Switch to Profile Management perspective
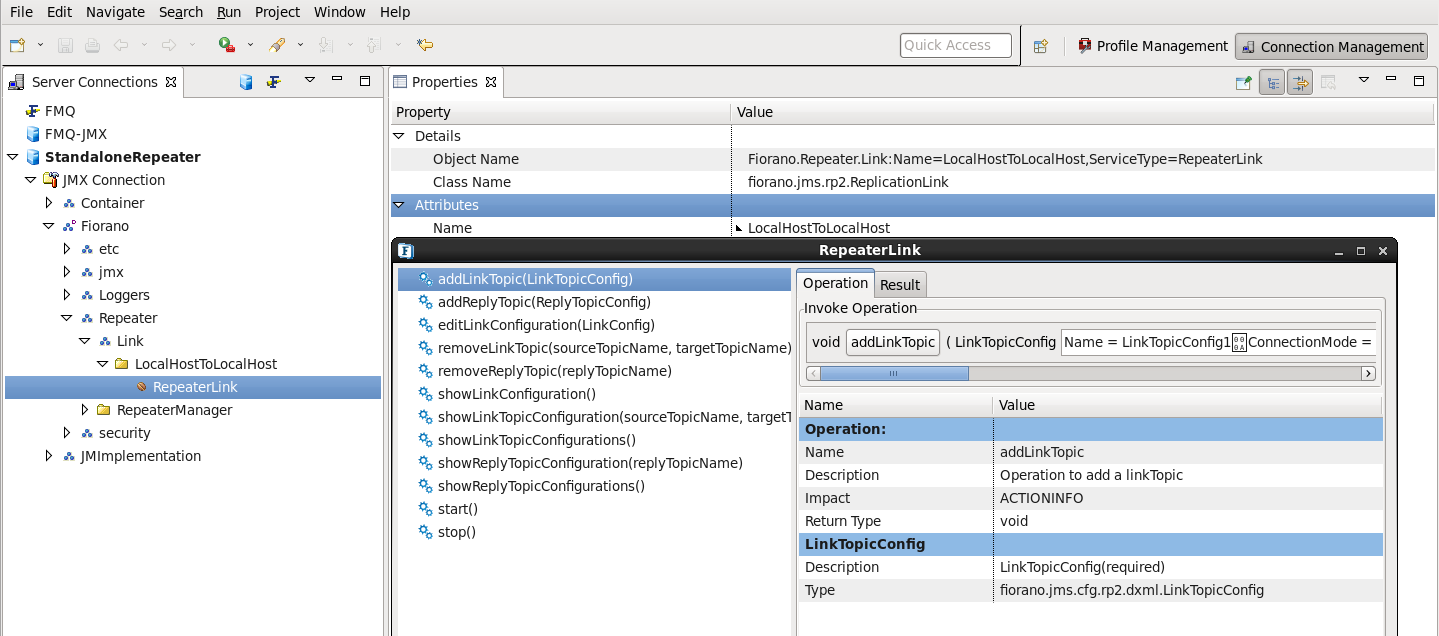1439x636 pixels. [x=1152, y=46]
